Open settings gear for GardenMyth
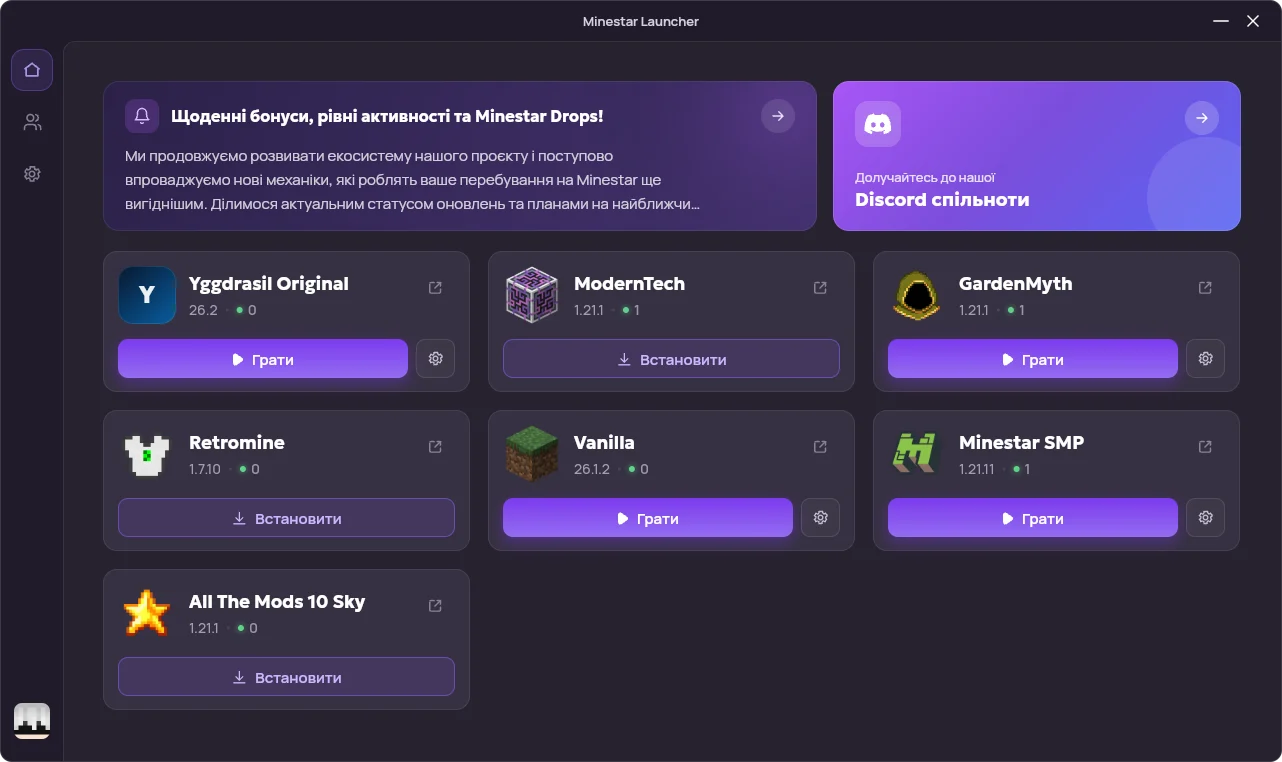 pyautogui.click(x=1205, y=359)
